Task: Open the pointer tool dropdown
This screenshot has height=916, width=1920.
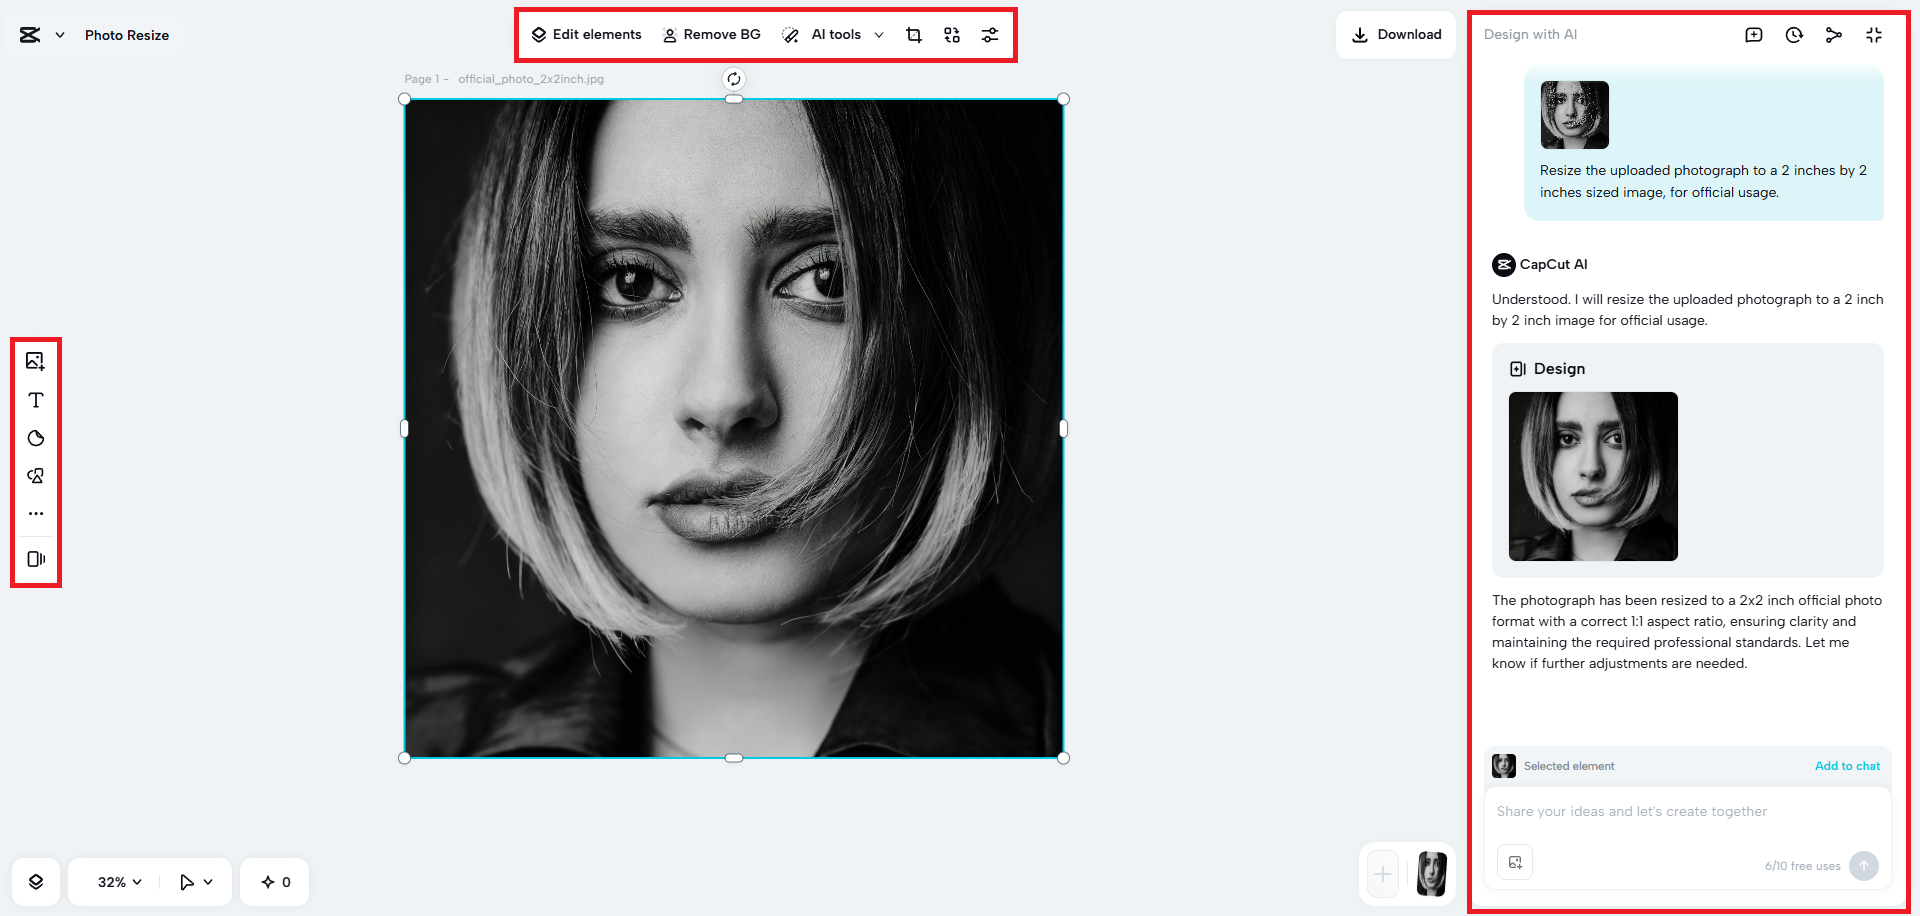Action: (196, 882)
